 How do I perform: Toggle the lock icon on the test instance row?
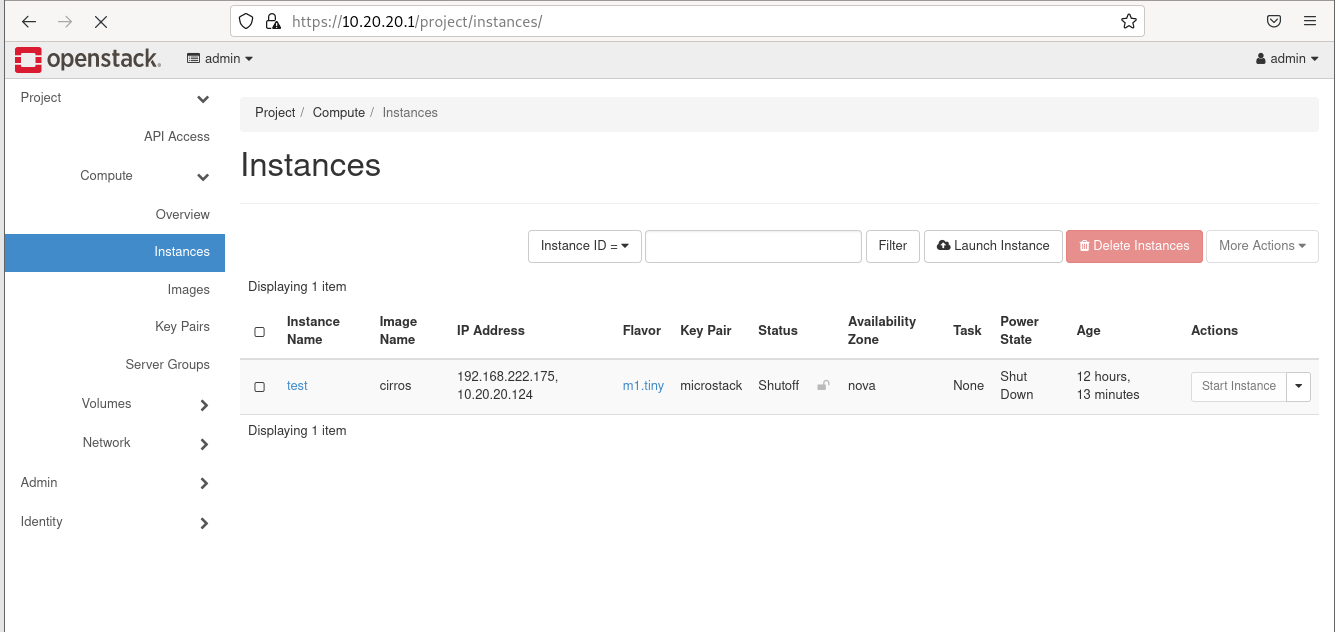(x=822, y=385)
